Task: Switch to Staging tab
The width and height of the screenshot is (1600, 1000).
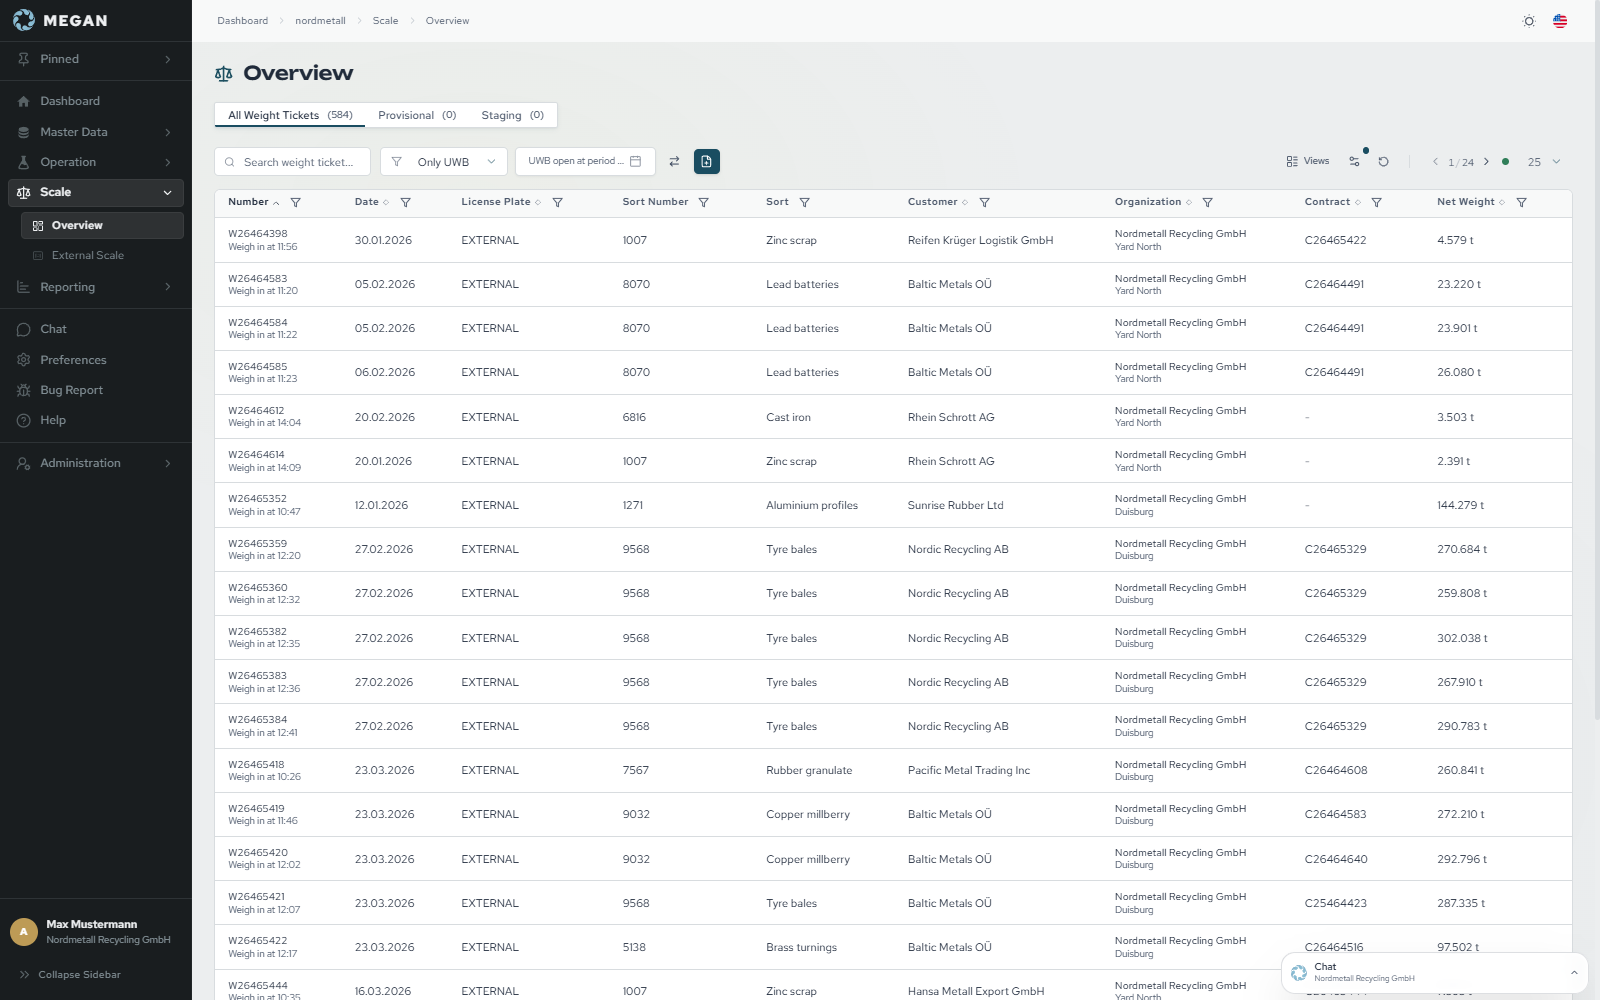Action: coord(512,115)
